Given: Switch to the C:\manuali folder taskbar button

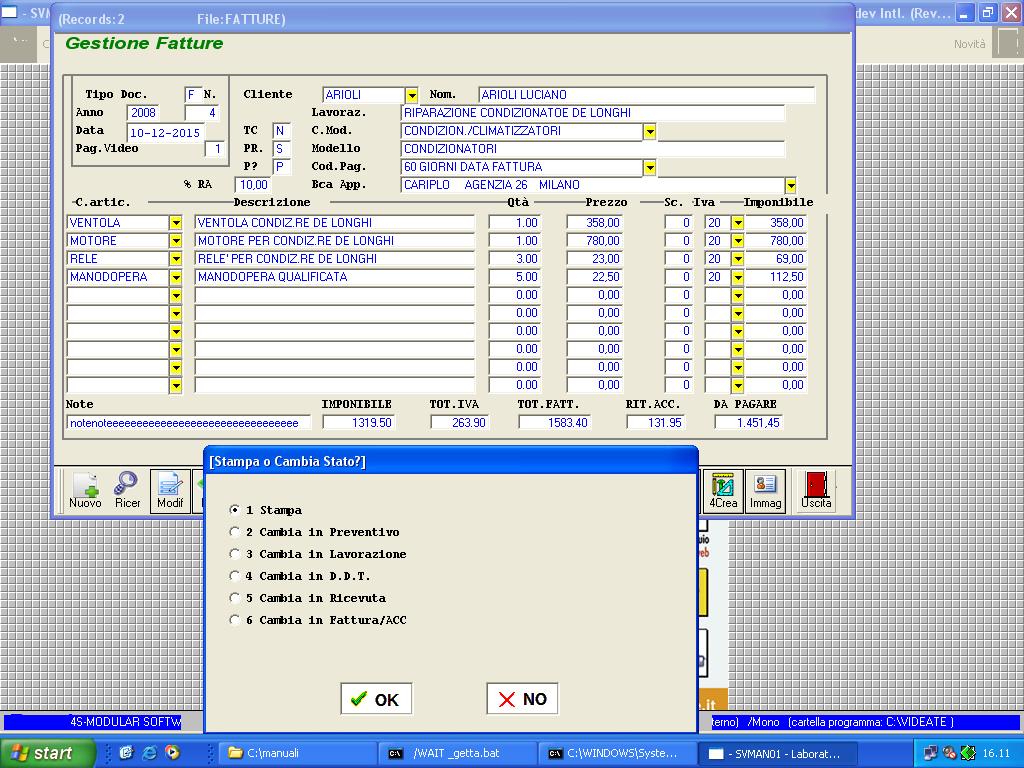Looking at the screenshot, I should 296,753.
